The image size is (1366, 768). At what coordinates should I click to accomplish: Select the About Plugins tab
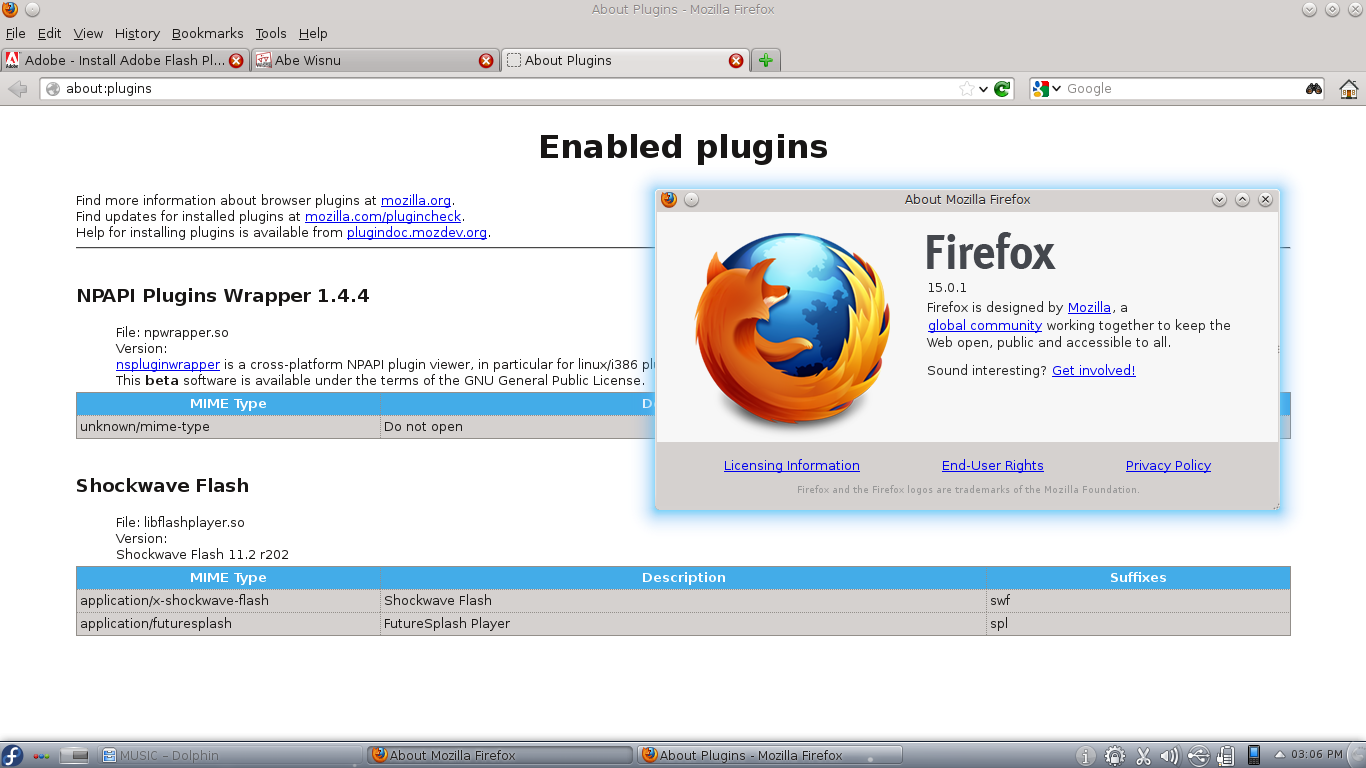(x=624, y=60)
